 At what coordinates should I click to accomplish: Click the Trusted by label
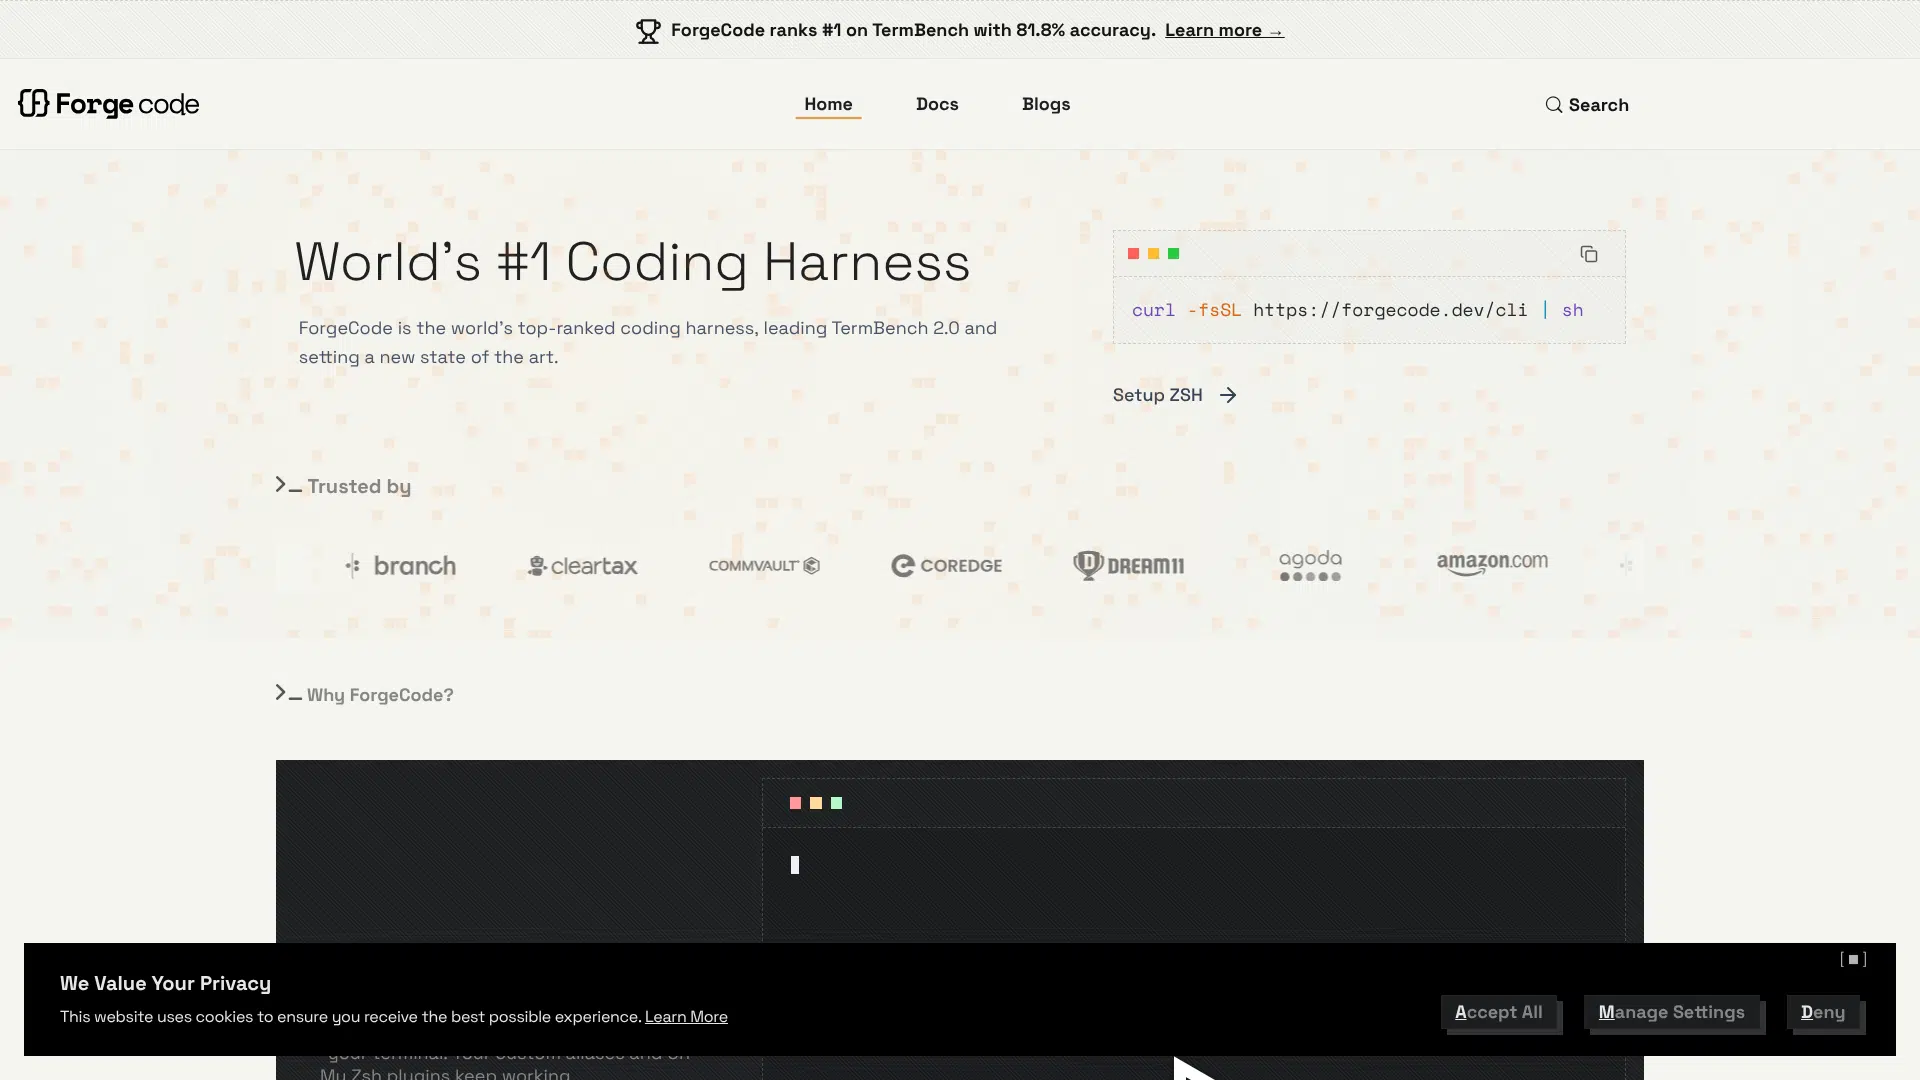(359, 486)
